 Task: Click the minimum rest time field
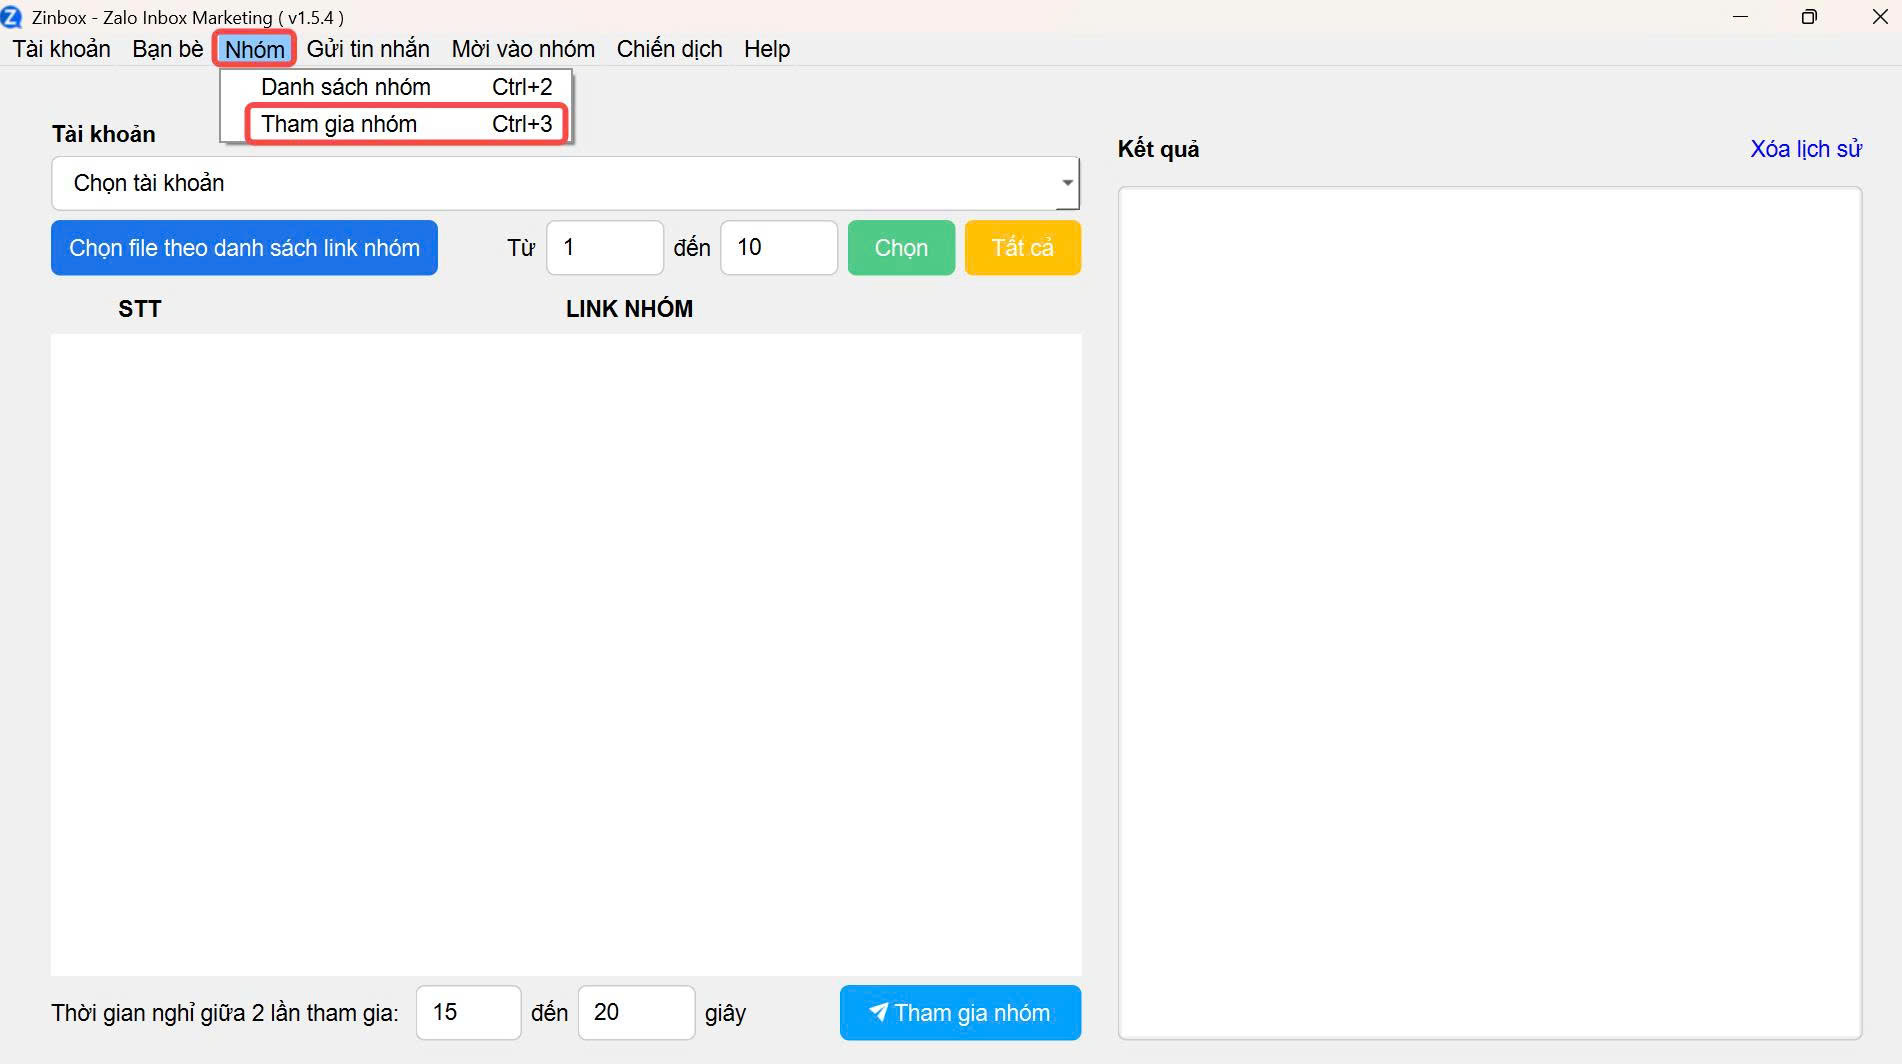[x=468, y=1012]
